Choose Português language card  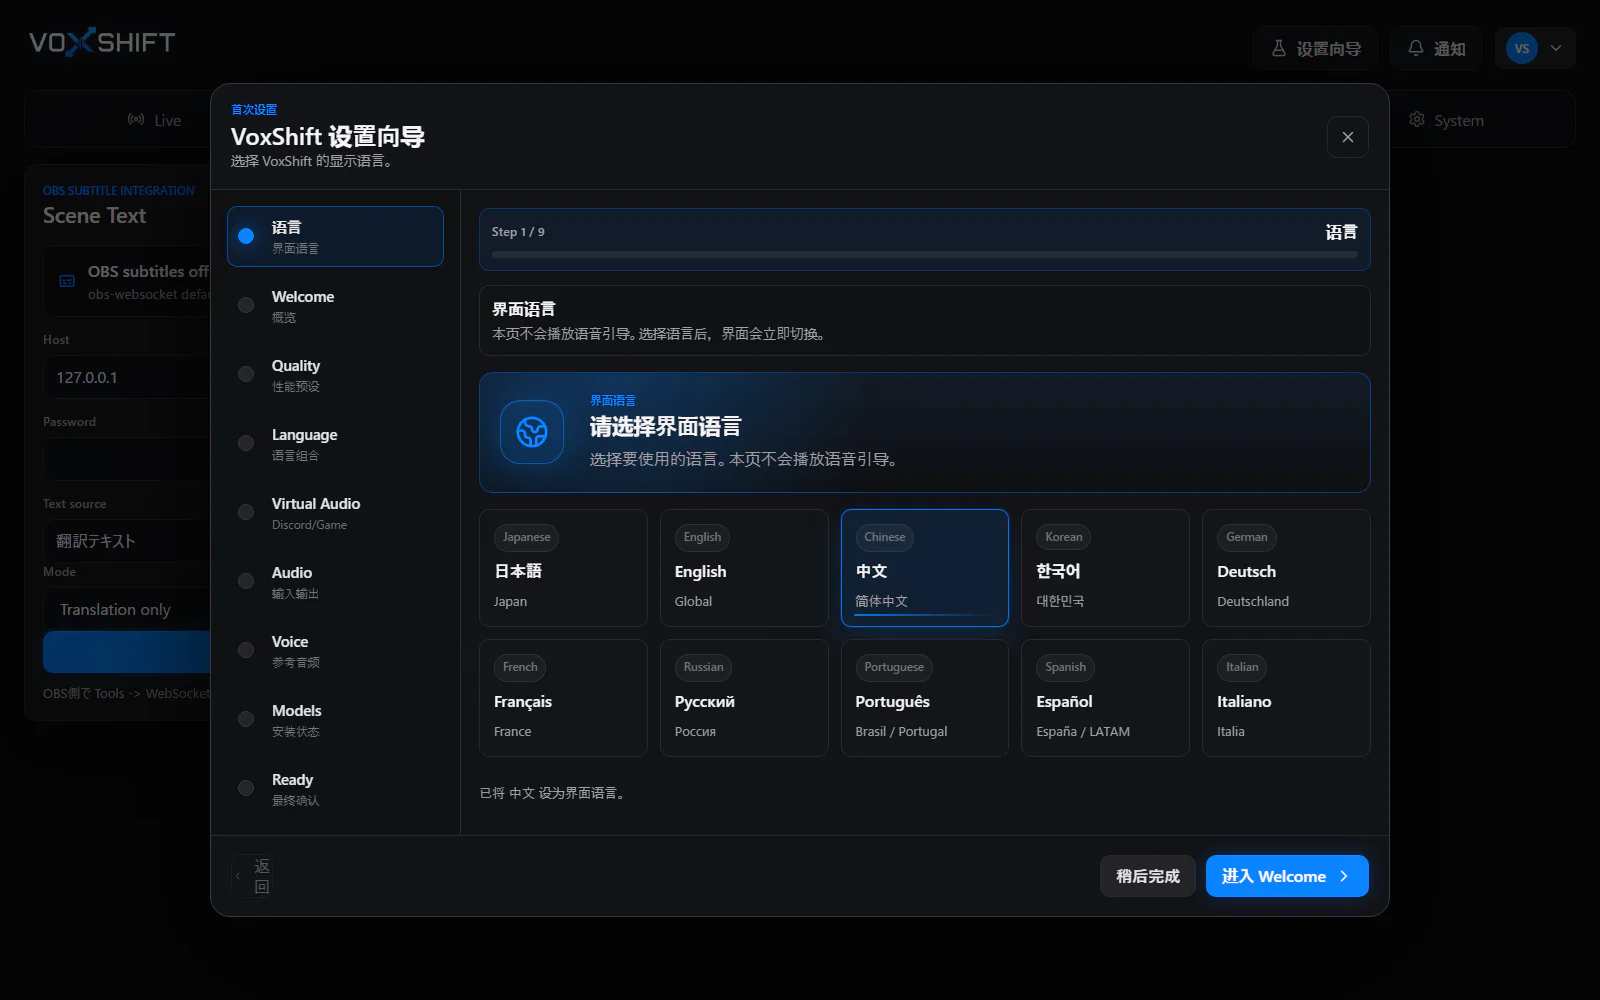(x=925, y=698)
